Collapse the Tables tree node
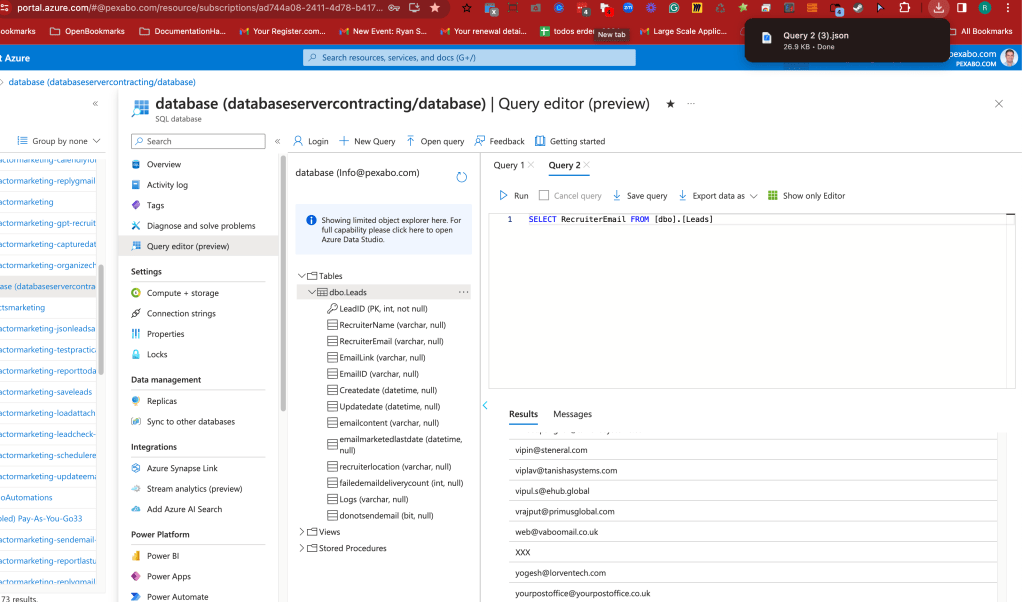This screenshot has width=1022, height=602. (x=301, y=276)
